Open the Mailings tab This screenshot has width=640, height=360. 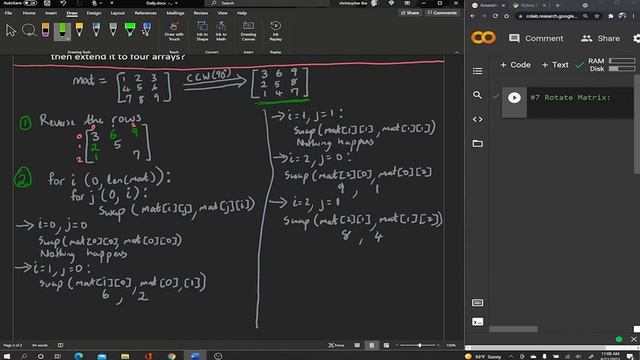(x=175, y=13)
